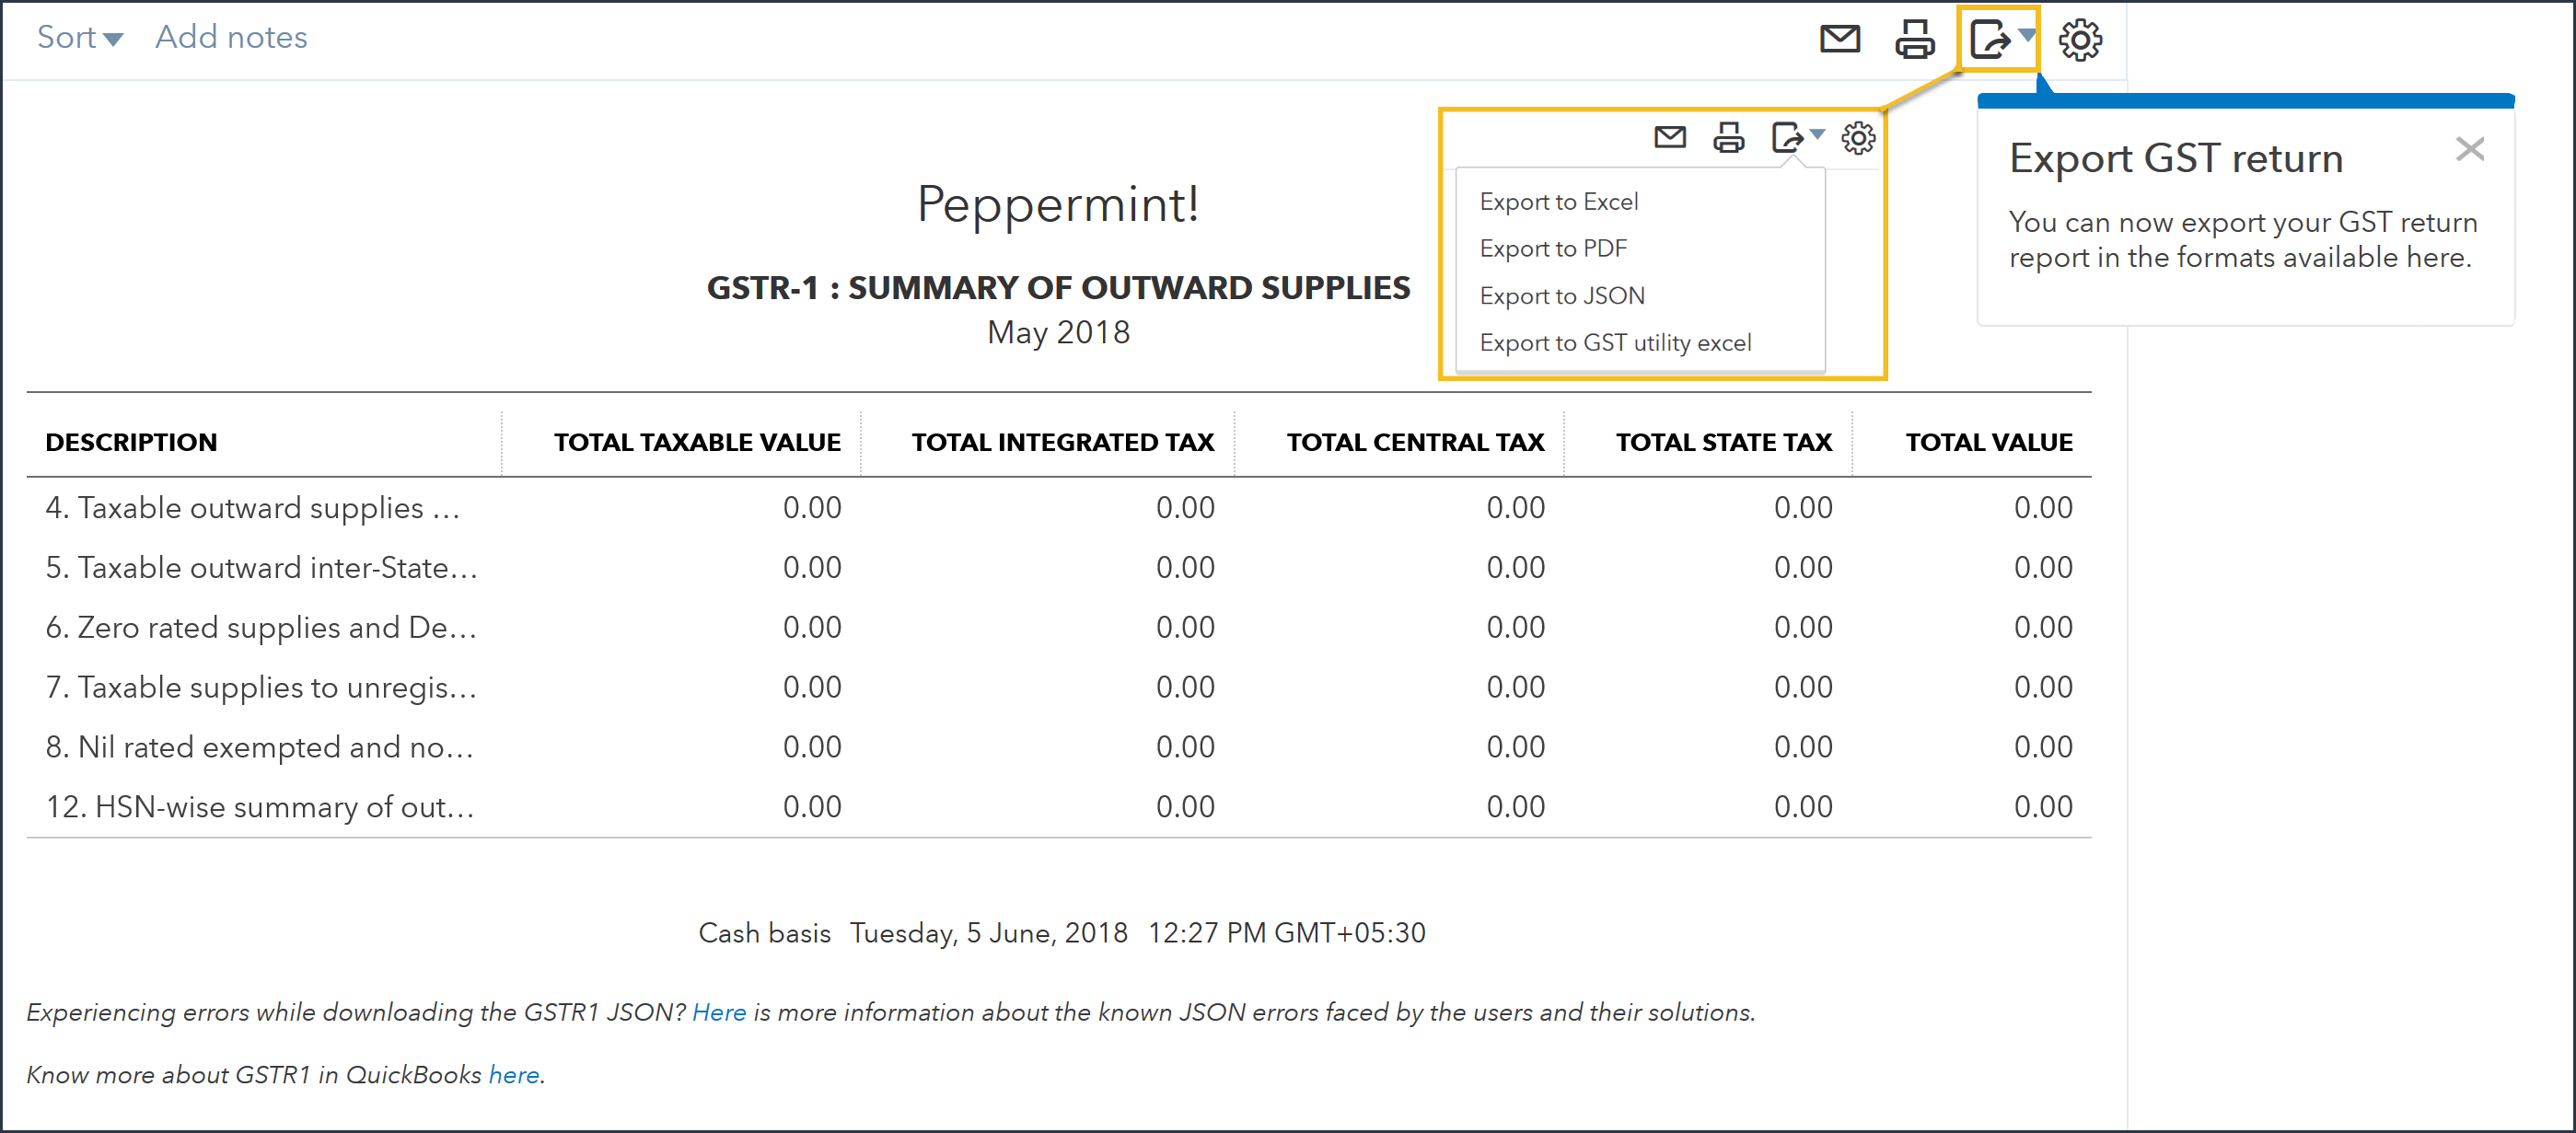Screen dimensions: 2576x1133
Task: Click the TOTAL CENTRAL TAX column header
Action: click(1415, 442)
